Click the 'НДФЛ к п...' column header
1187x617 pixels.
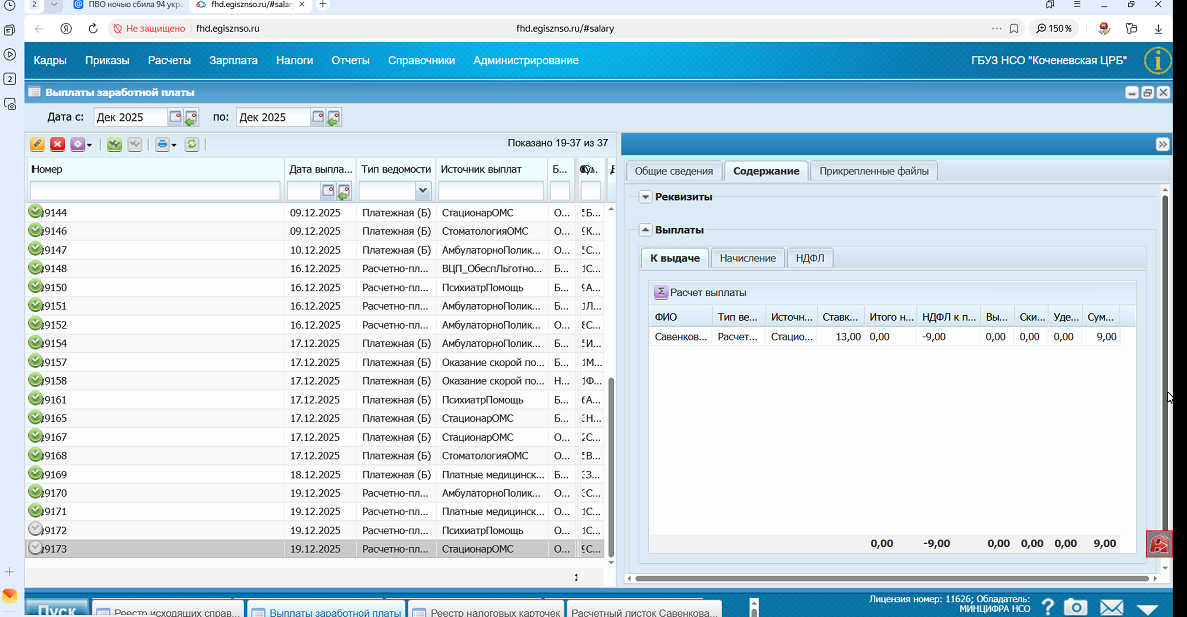tap(949, 317)
